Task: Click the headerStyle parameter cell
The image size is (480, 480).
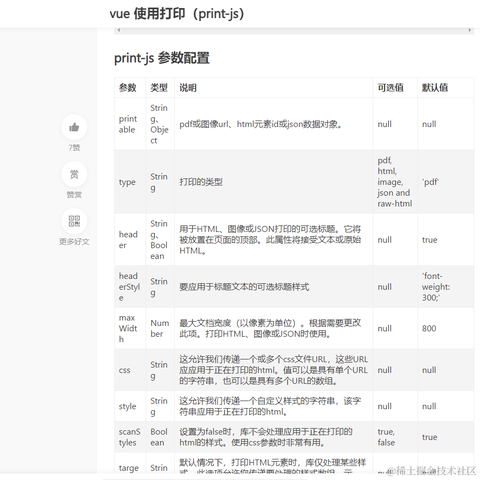Action: pos(130,287)
